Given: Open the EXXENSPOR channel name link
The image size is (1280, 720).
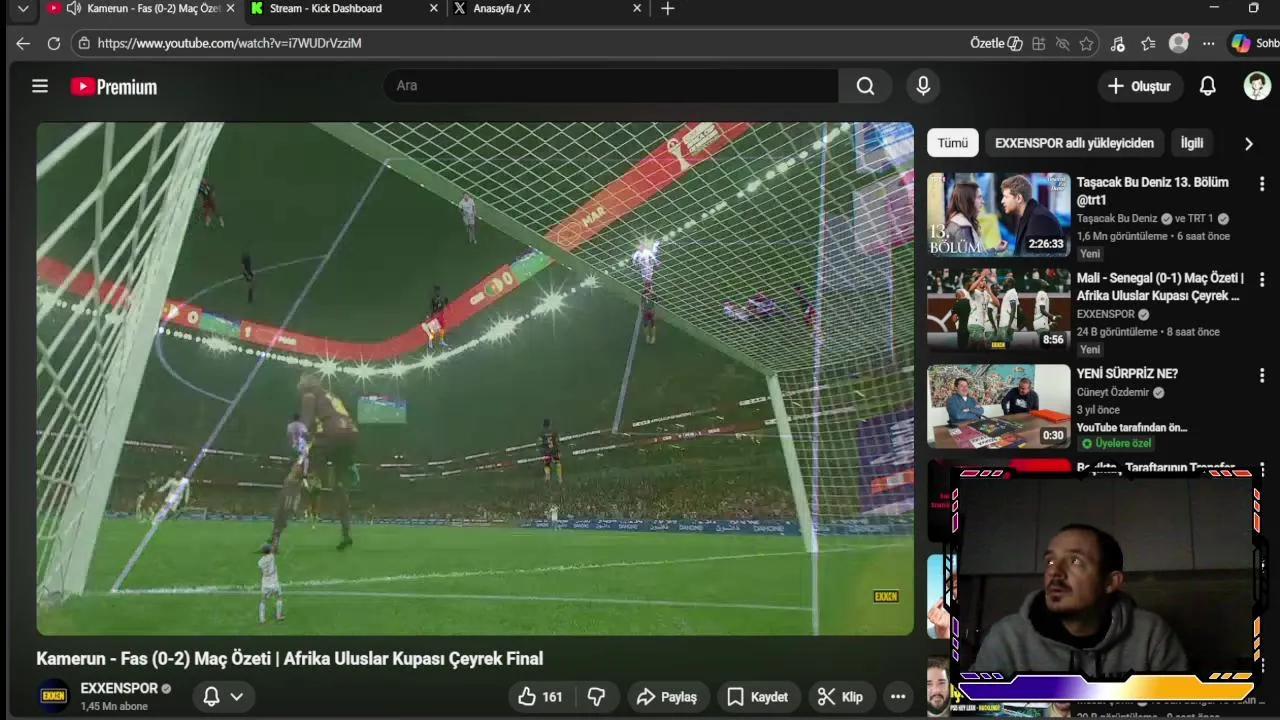Looking at the screenshot, I should (x=119, y=689).
